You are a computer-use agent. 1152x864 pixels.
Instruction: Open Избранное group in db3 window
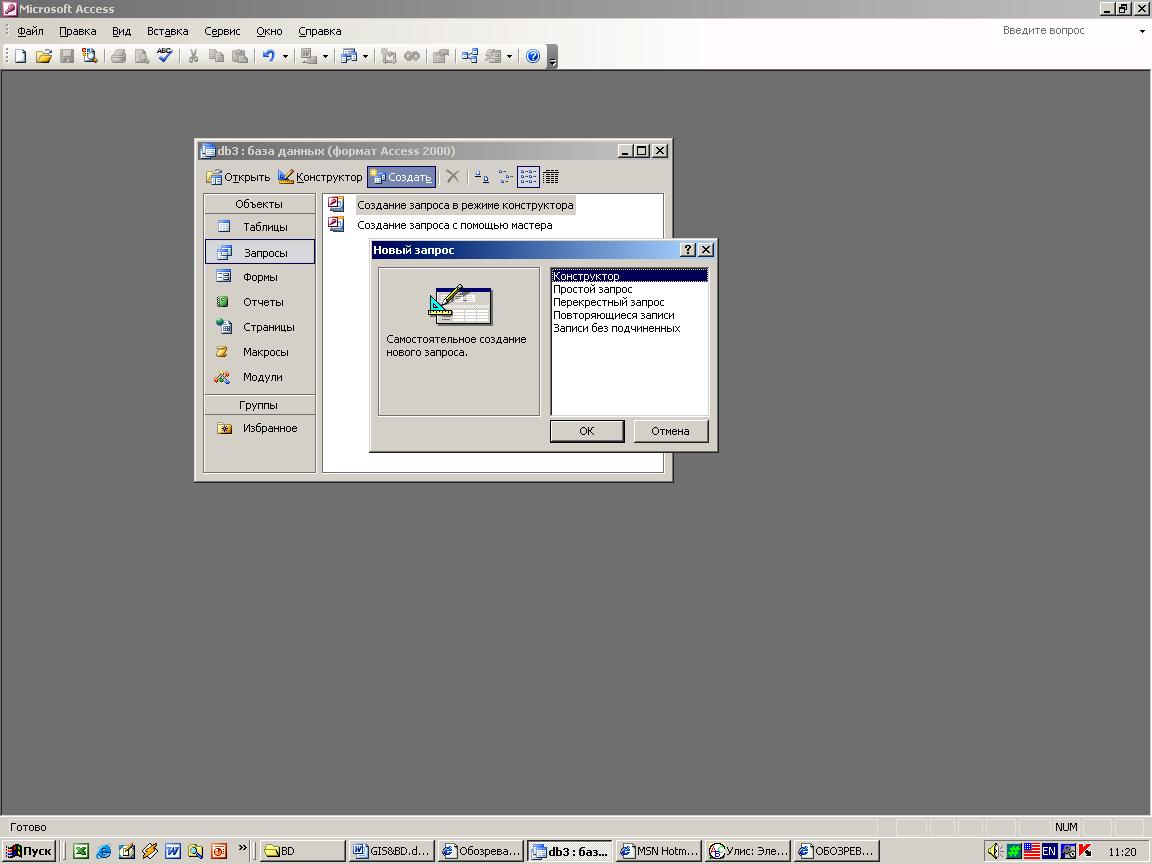[x=259, y=428]
